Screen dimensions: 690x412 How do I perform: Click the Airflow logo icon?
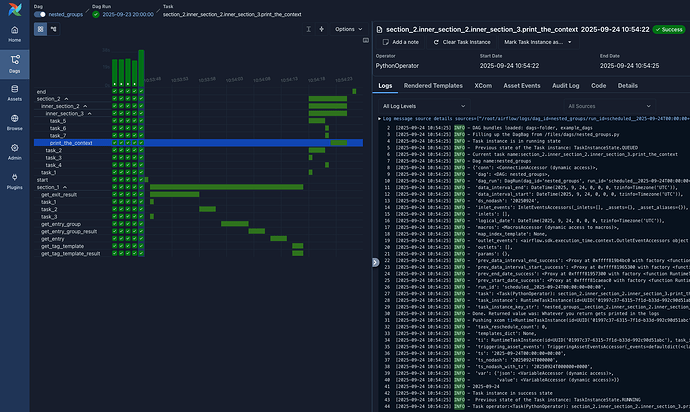[13, 10]
